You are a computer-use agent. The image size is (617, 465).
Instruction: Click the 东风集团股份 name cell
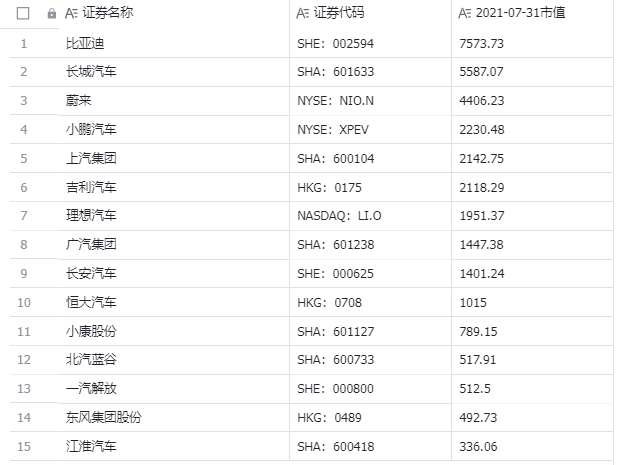click(x=103, y=417)
